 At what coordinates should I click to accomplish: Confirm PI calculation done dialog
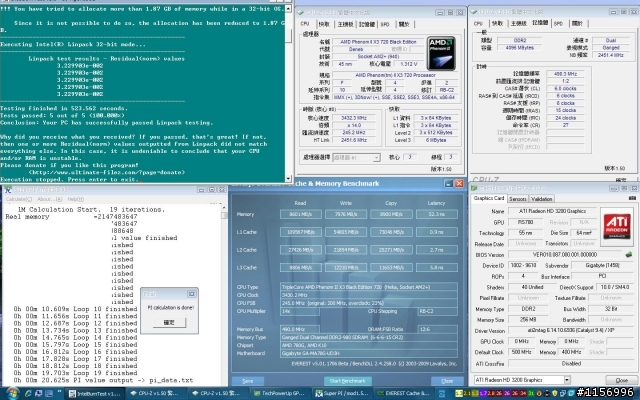pos(169,322)
